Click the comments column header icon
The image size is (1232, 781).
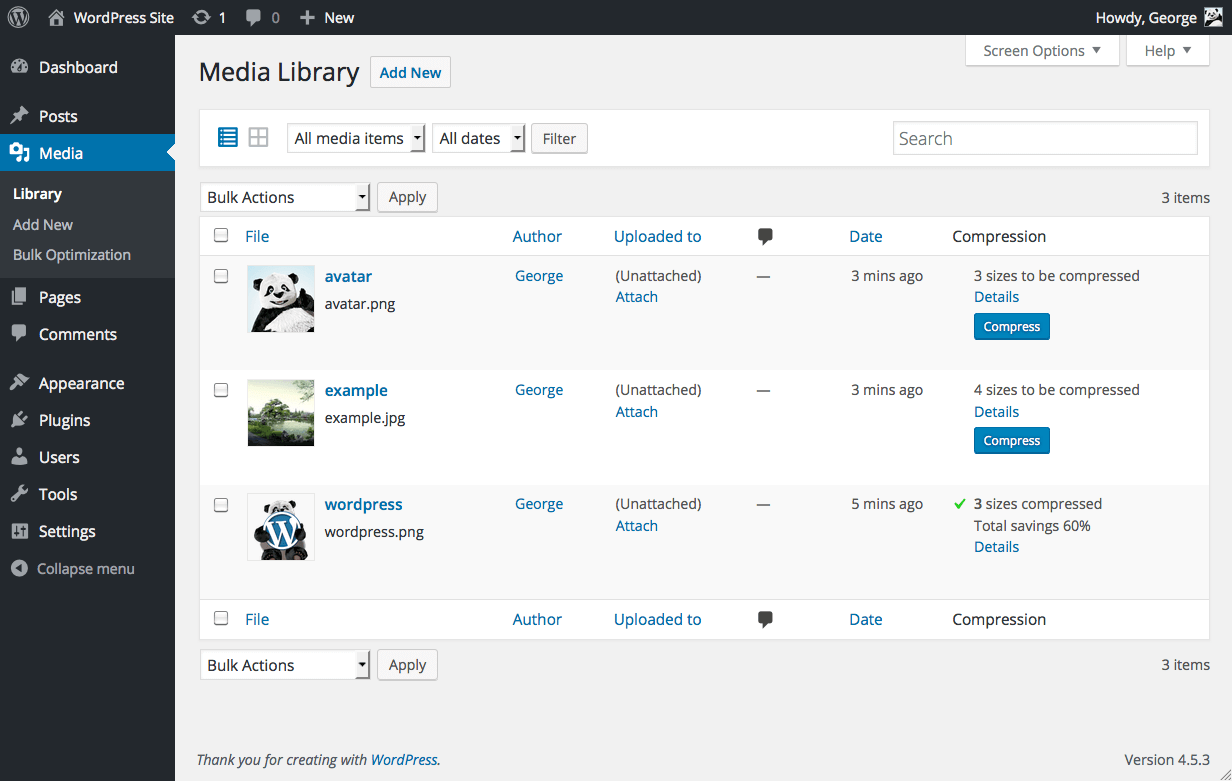tap(766, 237)
